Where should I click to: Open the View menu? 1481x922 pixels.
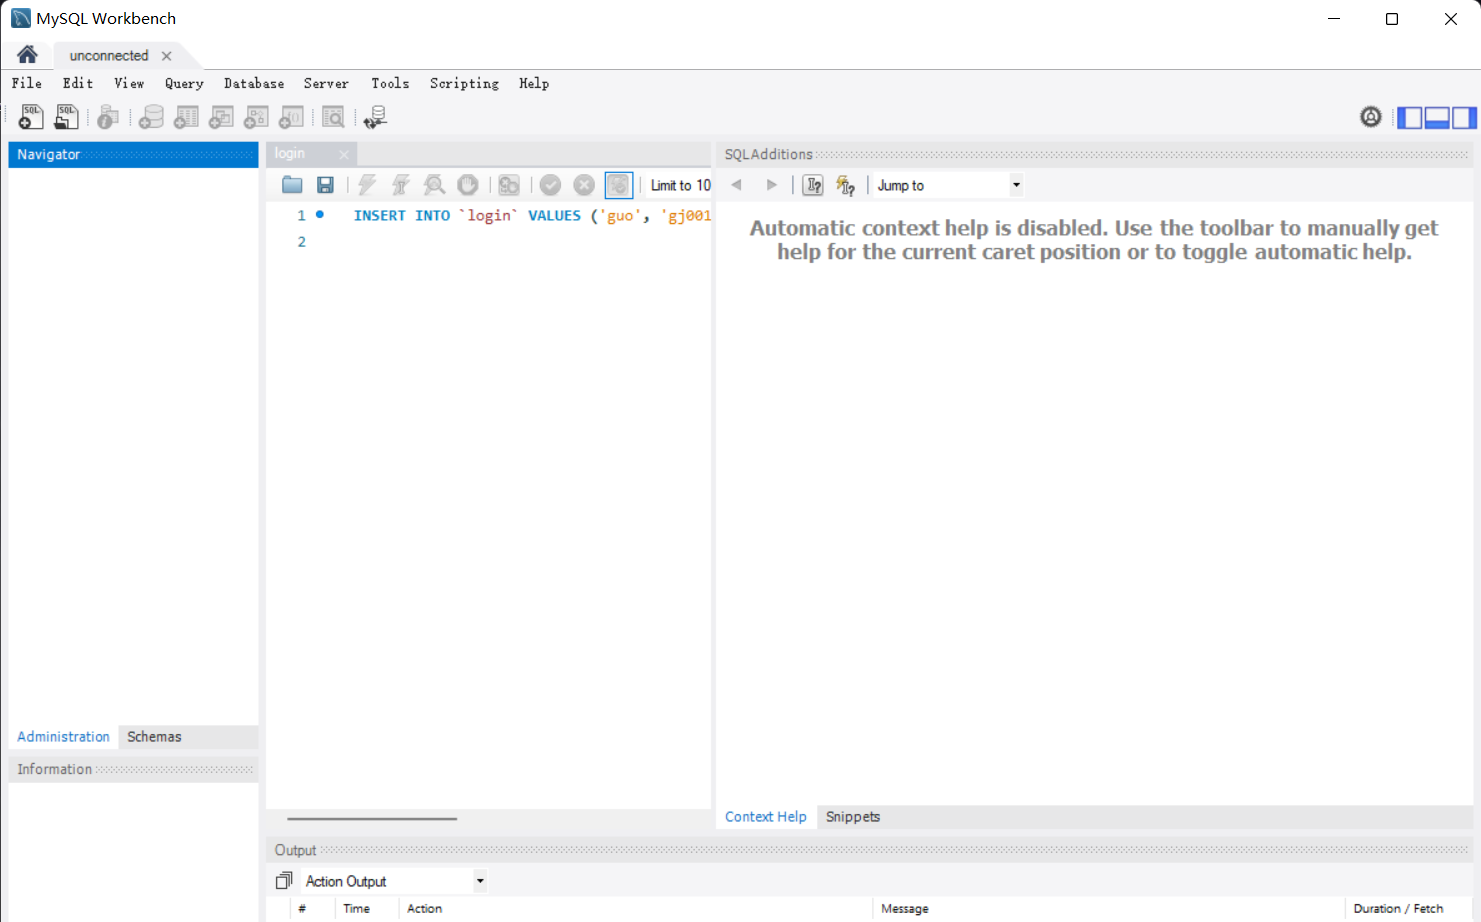coord(129,83)
